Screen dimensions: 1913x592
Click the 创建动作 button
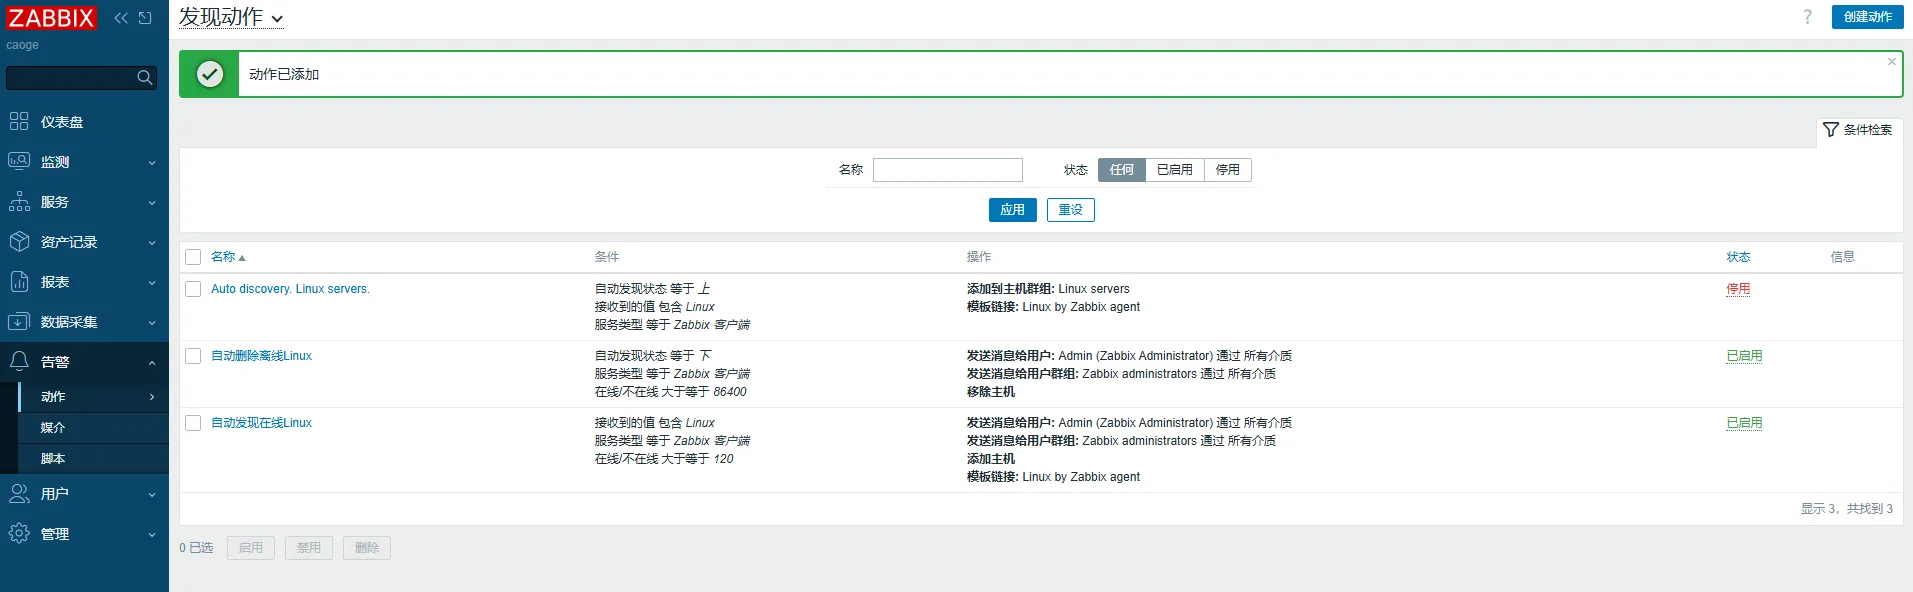[x=1867, y=17]
